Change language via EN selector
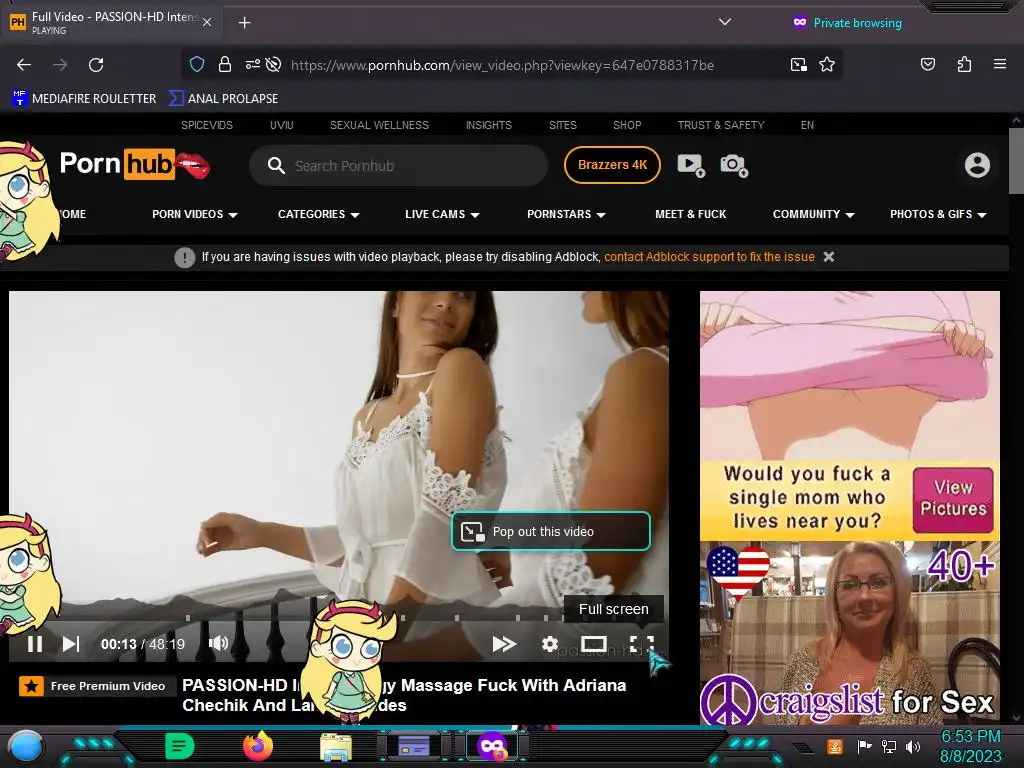 pyautogui.click(x=807, y=125)
